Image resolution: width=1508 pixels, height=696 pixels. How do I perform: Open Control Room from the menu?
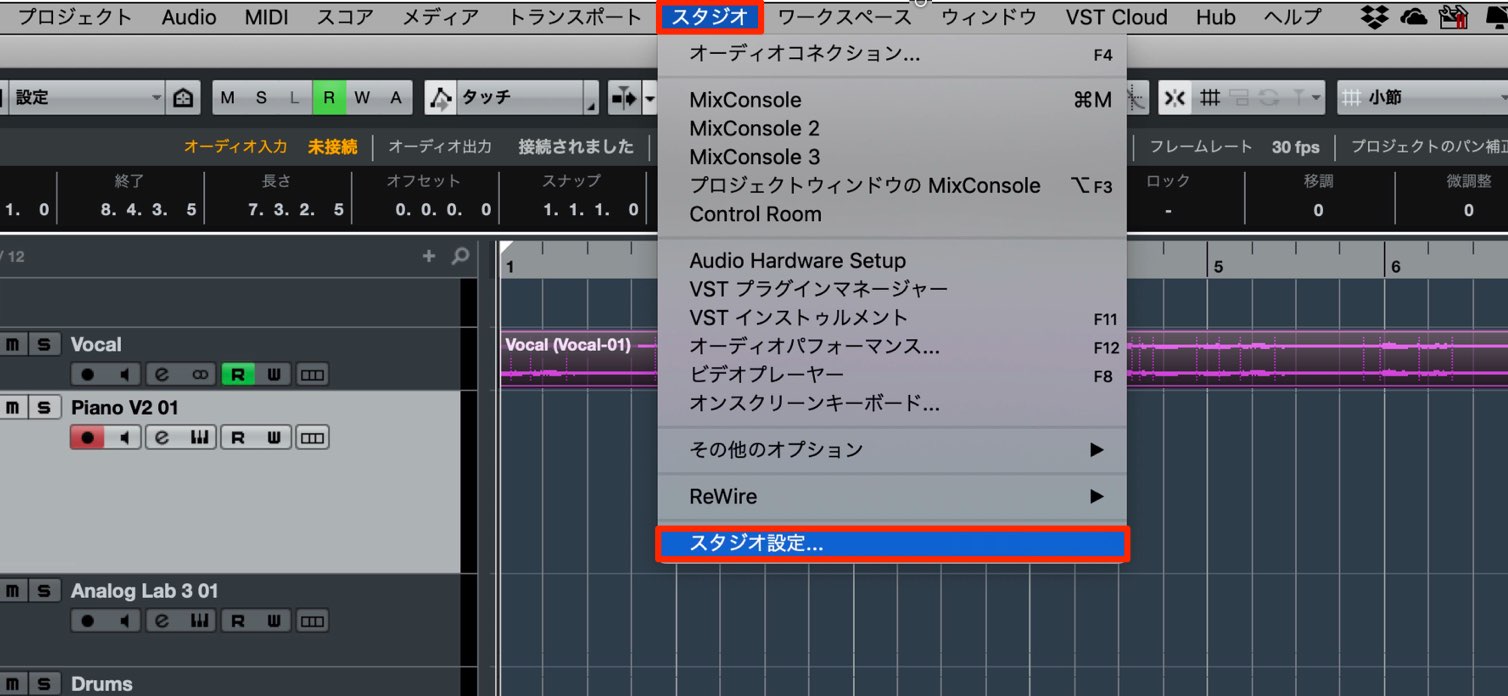pyautogui.click(x=892, y=214)
